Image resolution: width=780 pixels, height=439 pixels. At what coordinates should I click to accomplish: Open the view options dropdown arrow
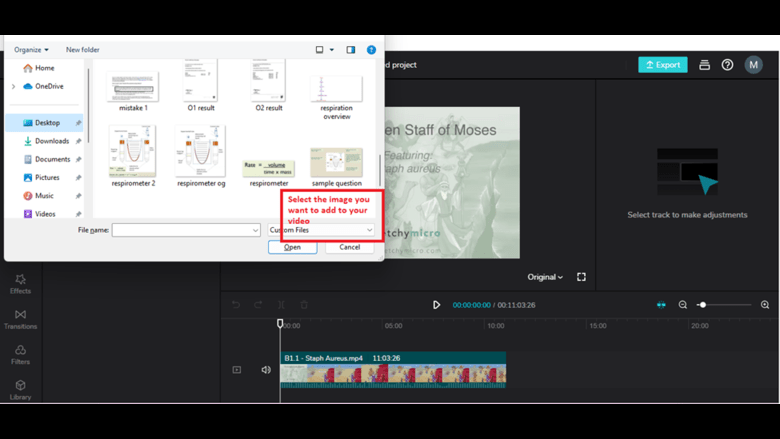point(332,50)
